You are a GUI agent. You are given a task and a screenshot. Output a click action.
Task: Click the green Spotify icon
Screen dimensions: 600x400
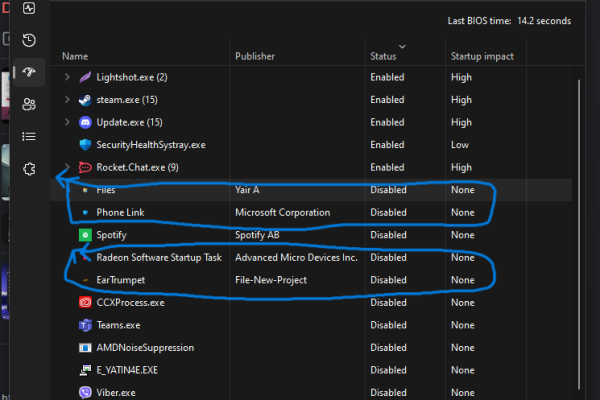point(85,235)
